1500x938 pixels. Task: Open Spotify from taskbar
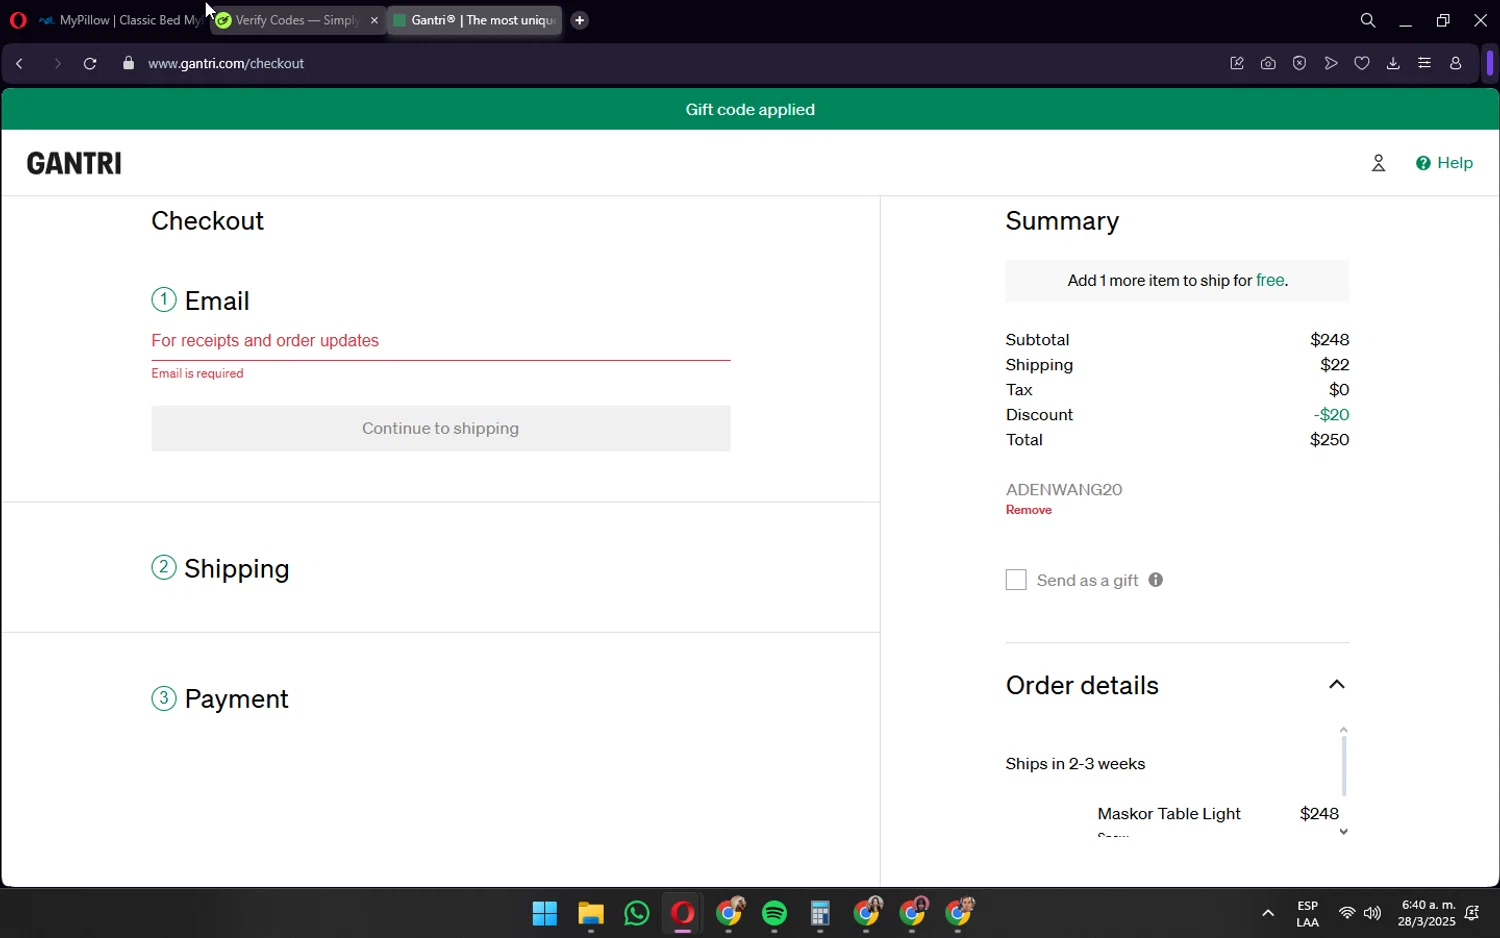775,914
